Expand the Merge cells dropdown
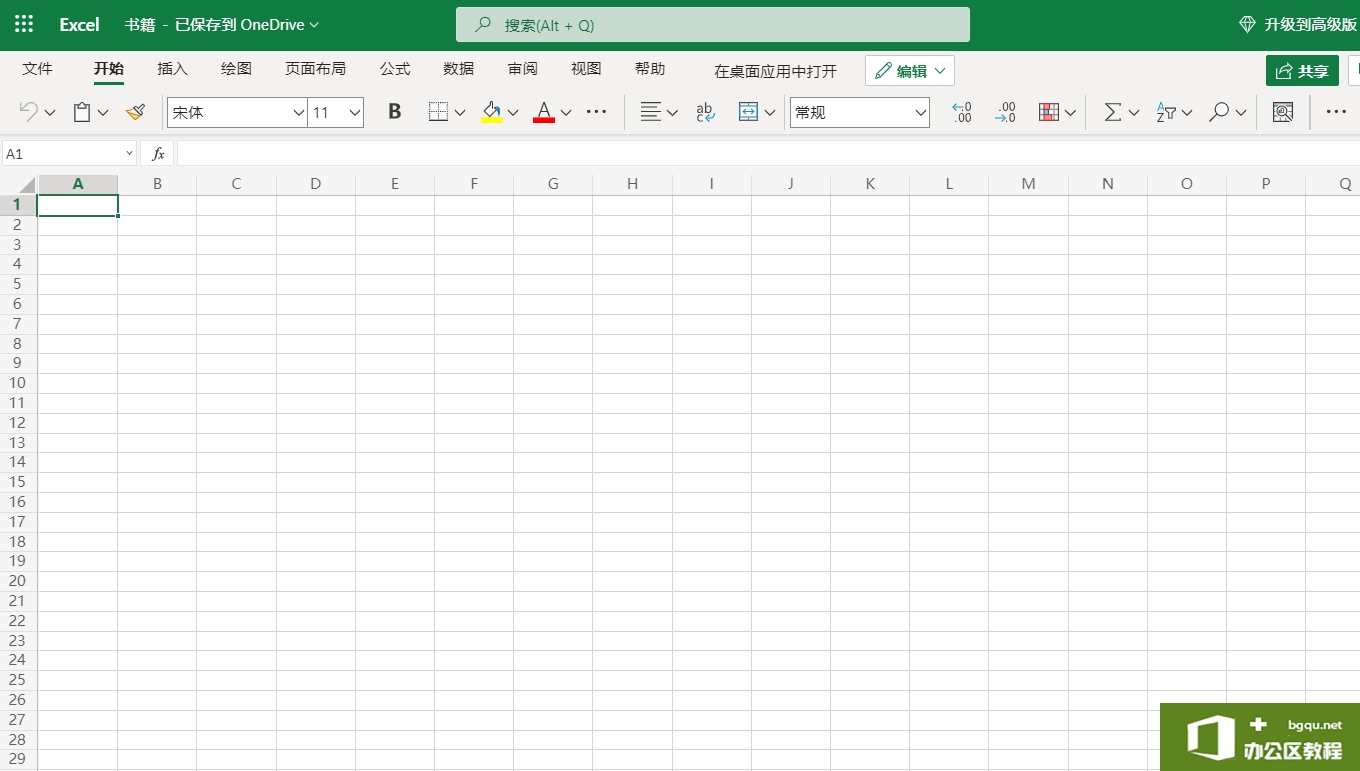Viewport: 1360px width, 771px height. pyautogui.click(x=770, y=113)
